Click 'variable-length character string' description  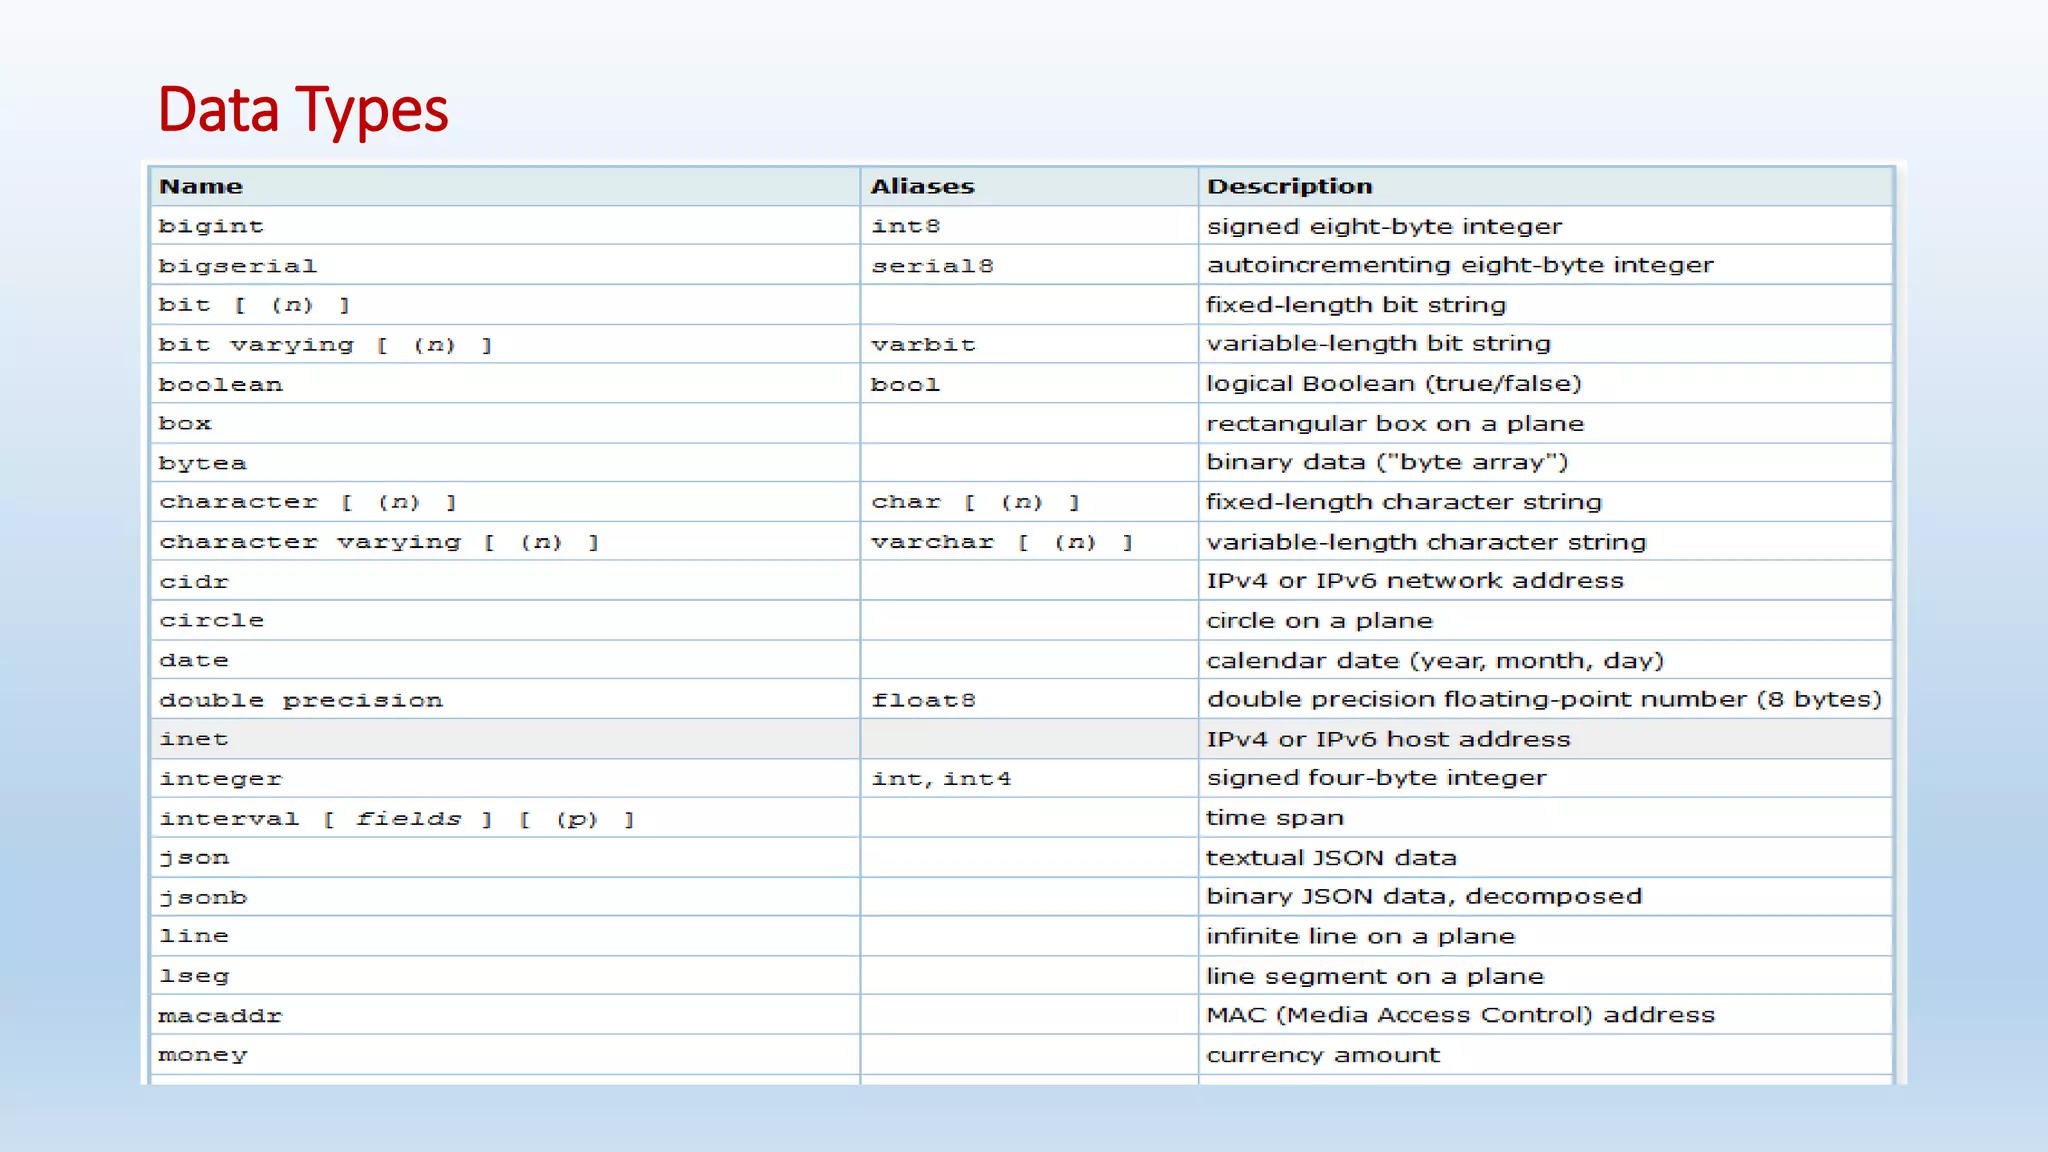pos(1426,542)
